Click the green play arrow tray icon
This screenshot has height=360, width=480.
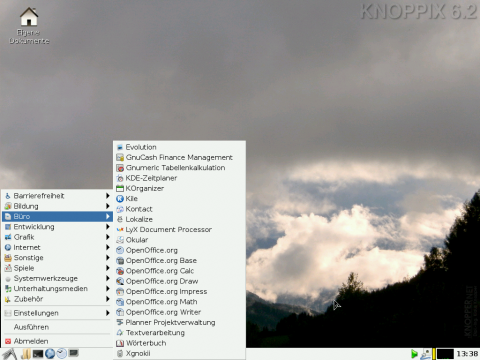point(414,354)
